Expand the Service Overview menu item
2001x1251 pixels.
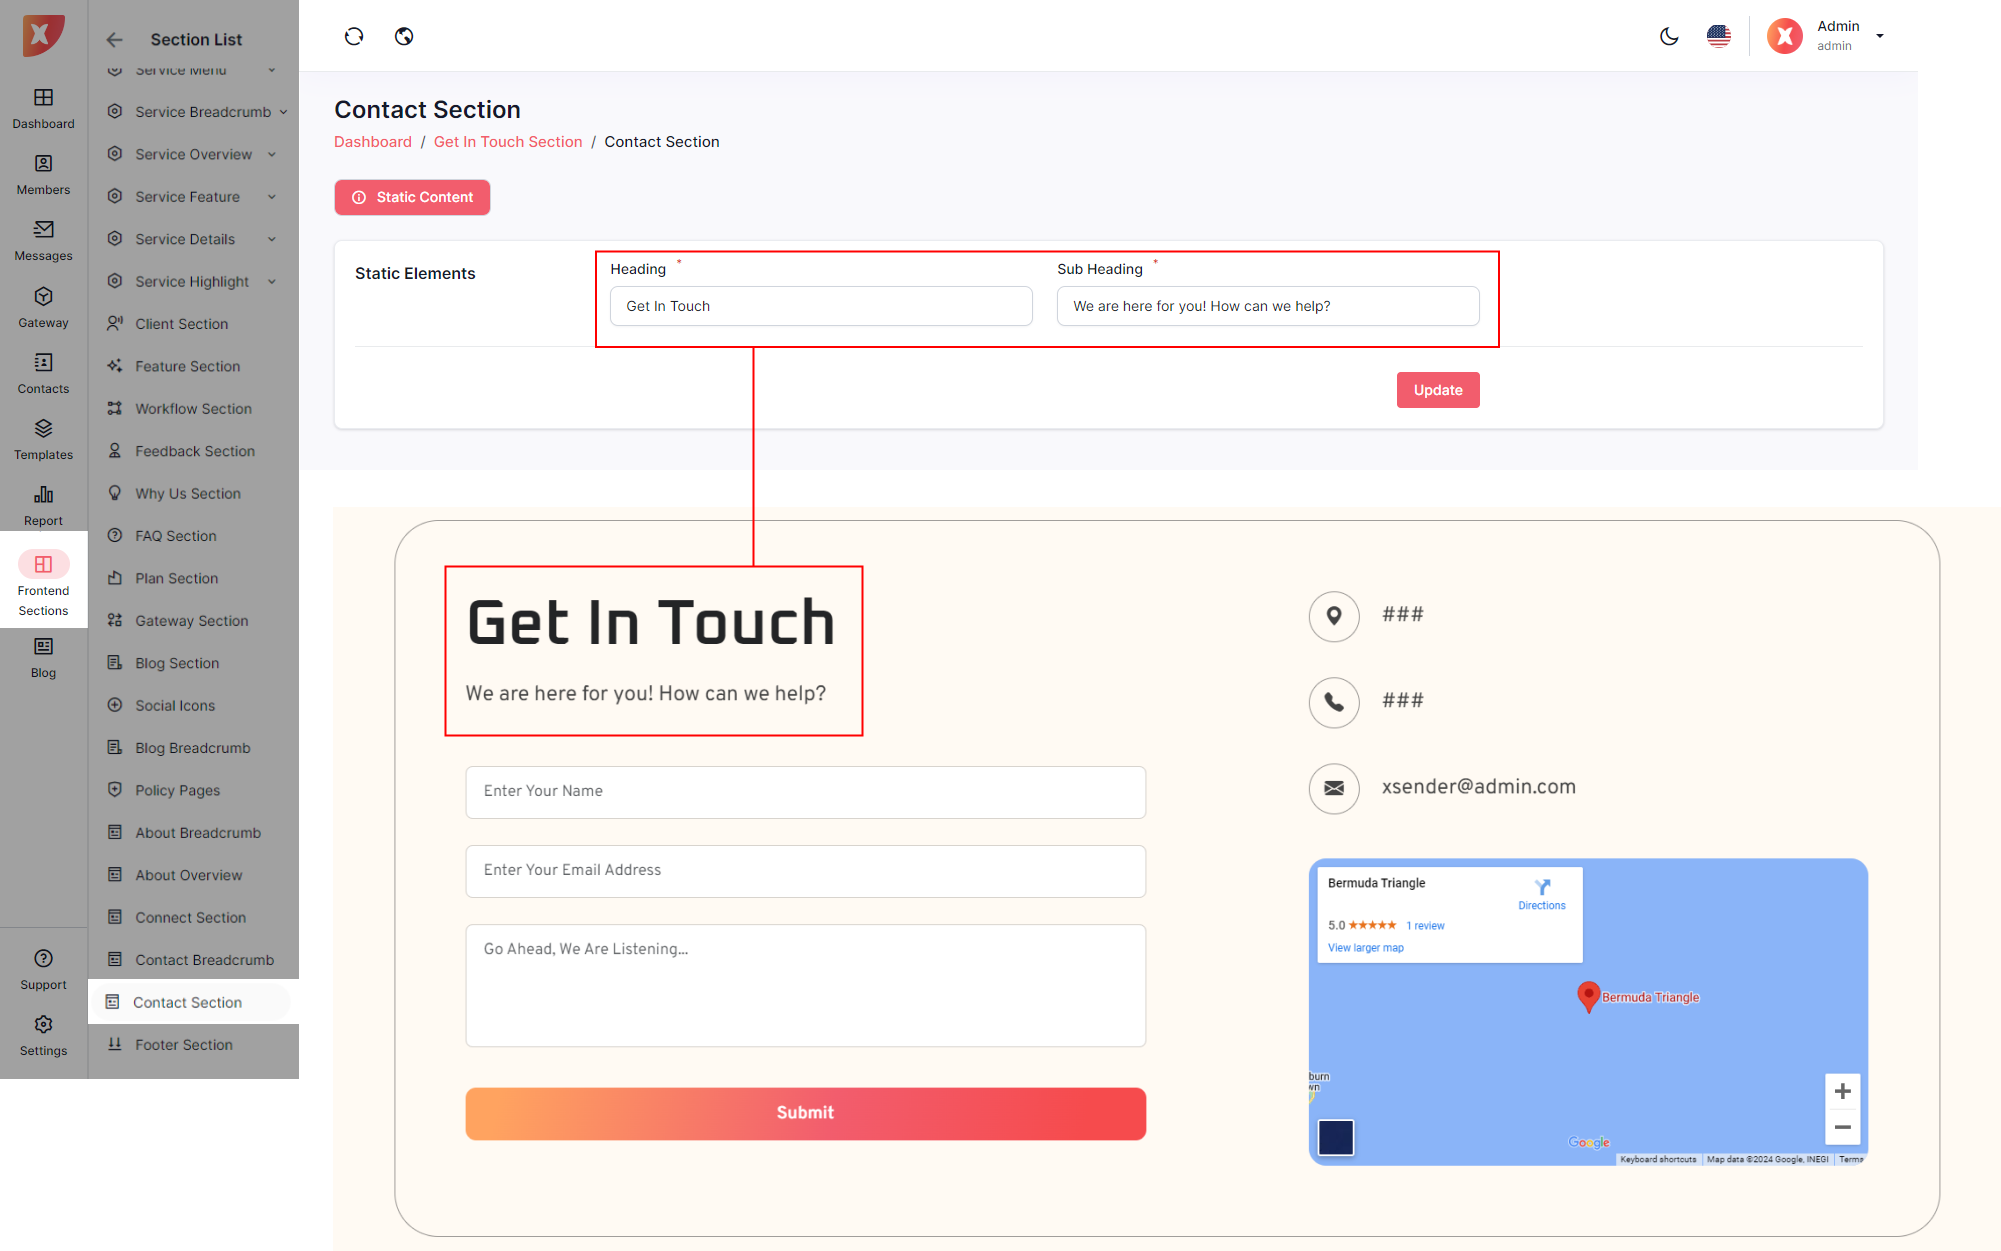(193, 155)
